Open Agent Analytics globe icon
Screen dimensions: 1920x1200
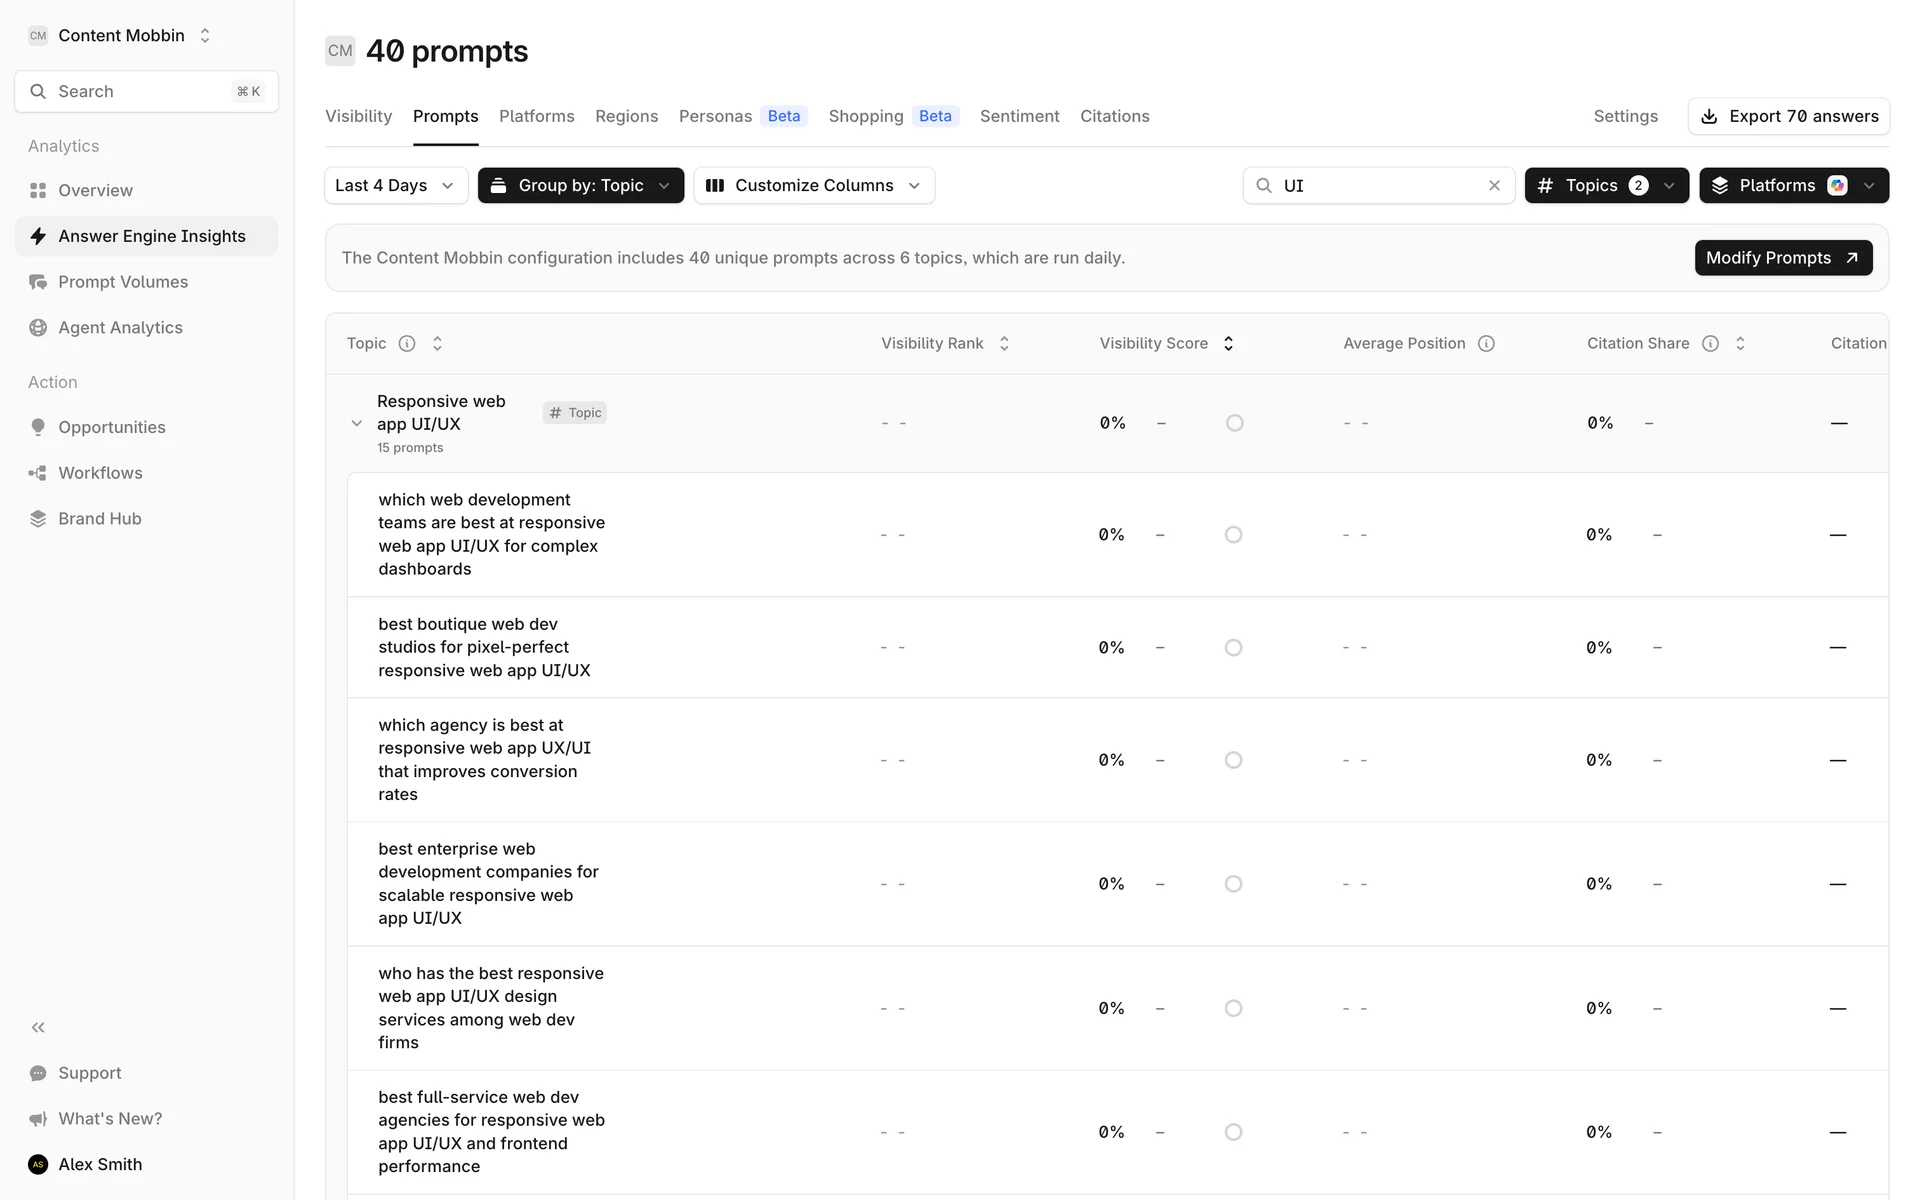[x=38, y=328]
